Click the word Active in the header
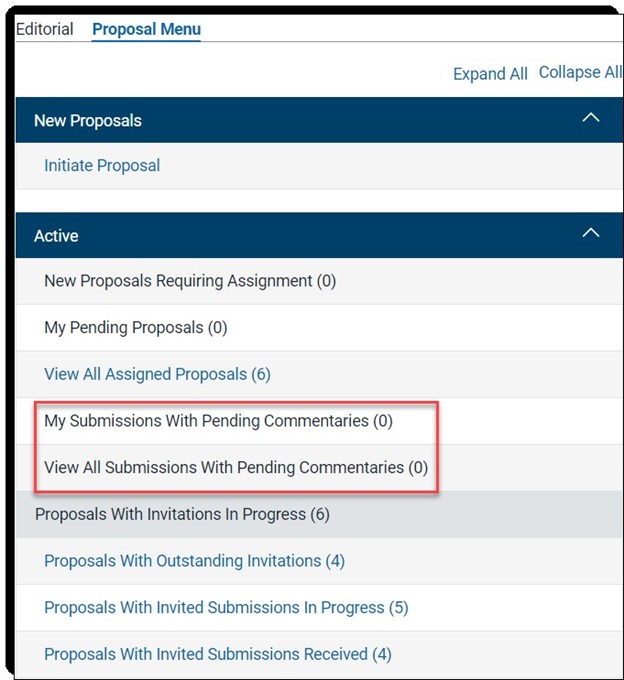Viewport: 624px width, 680px height. (x=56, y=236)
